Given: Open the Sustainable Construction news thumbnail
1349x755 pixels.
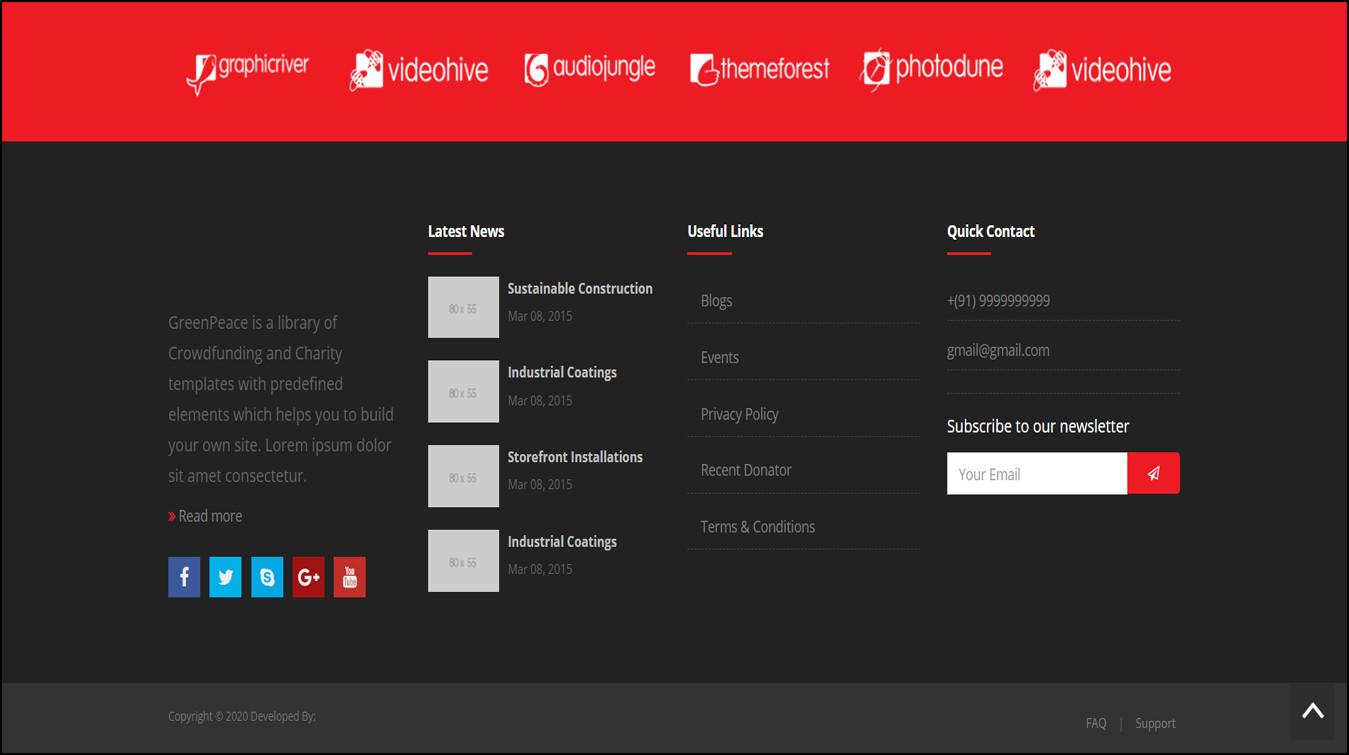Looking at the screenshot, I should tap(463, 307).
